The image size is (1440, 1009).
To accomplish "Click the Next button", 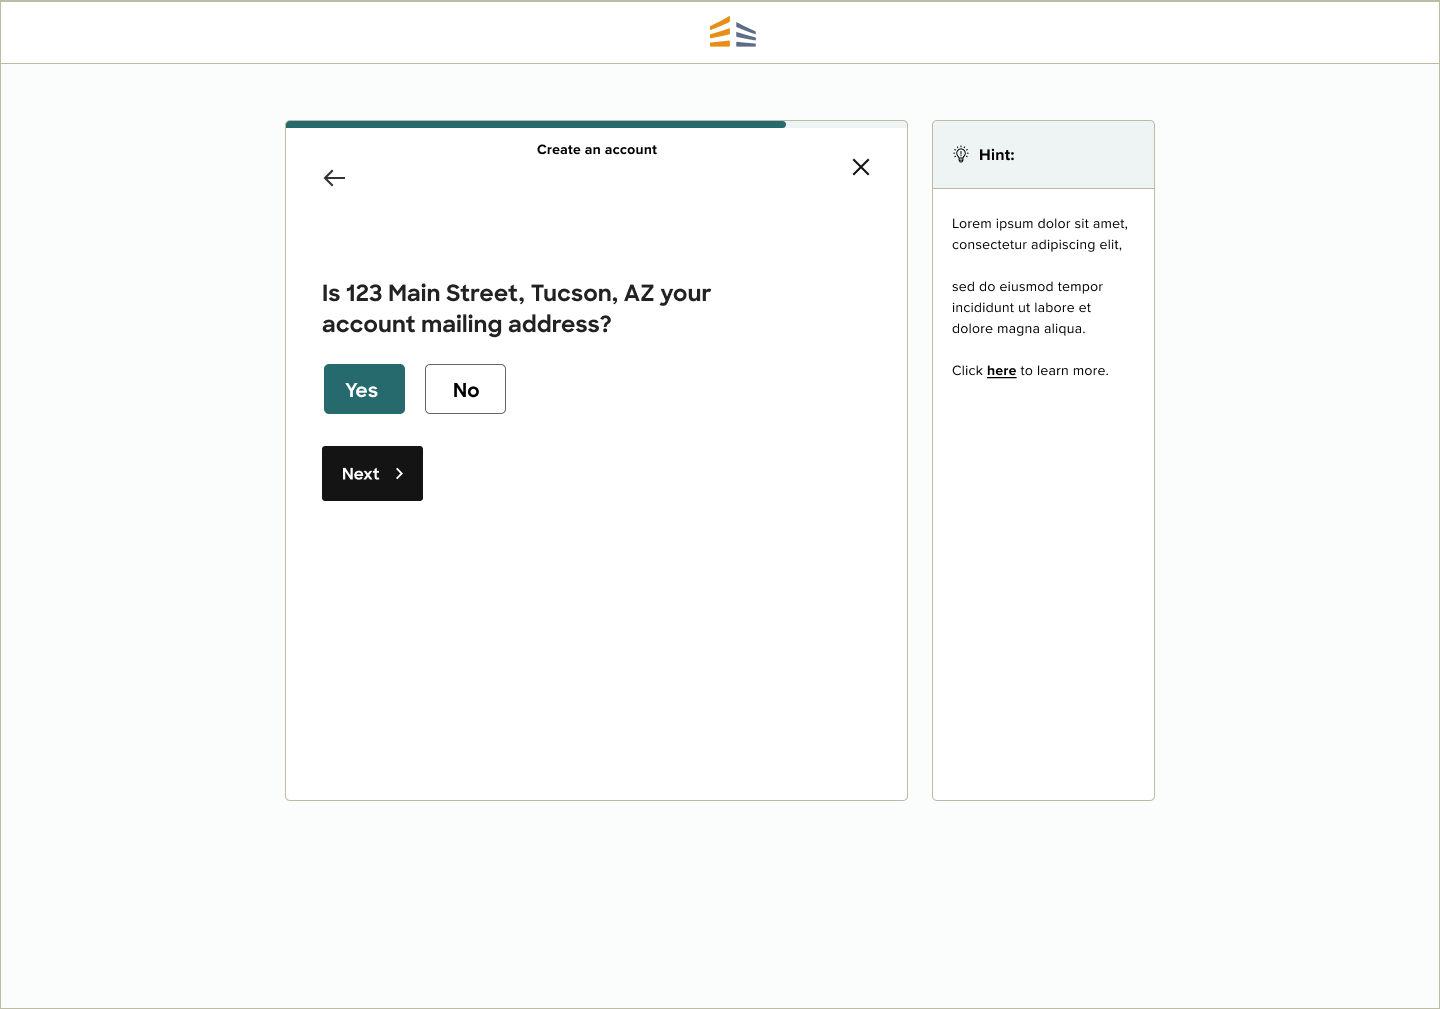I will [372, 473].
